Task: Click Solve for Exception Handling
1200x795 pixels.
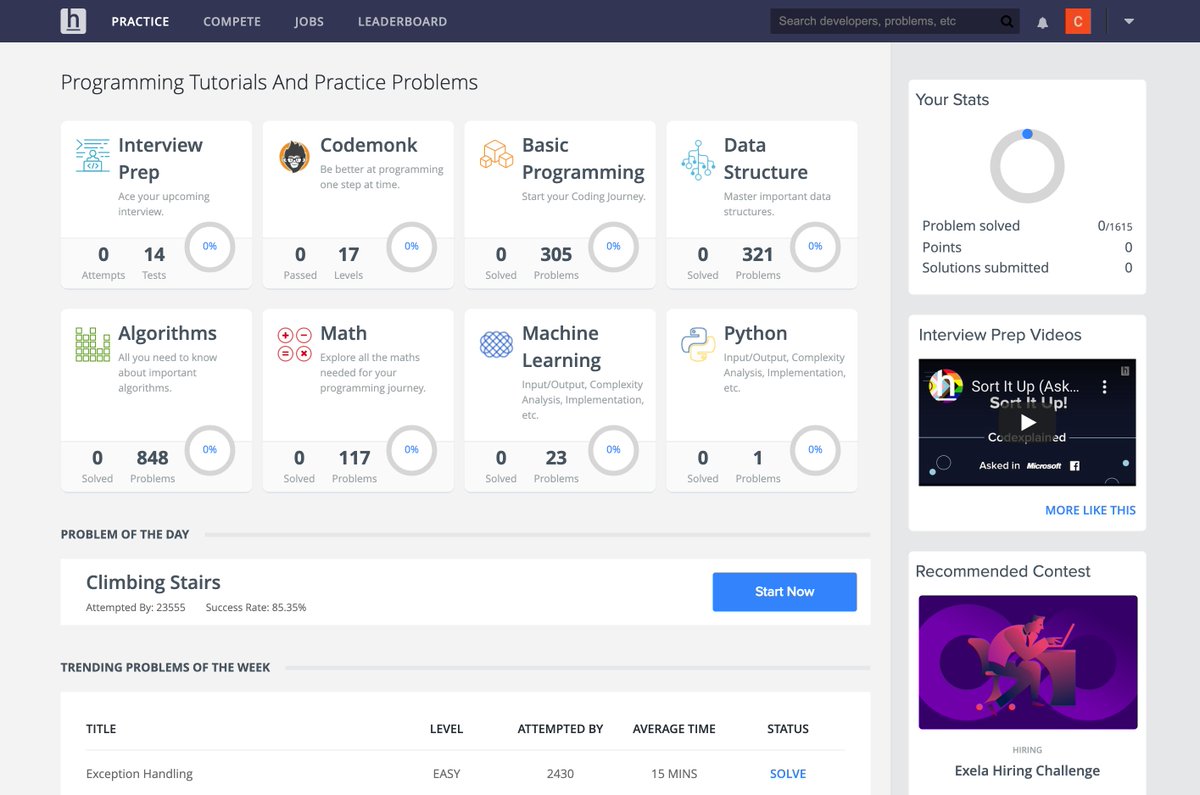Action: (x=788, y=774)
